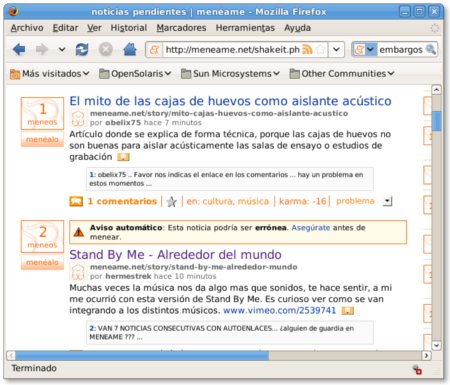450x385 pixels.
Task: Open the Ver menu
Action: pos(94,28)
